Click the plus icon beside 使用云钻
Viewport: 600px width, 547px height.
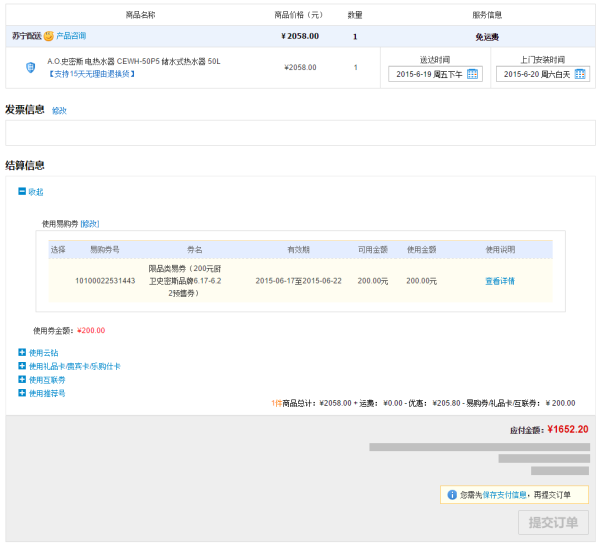22,352
